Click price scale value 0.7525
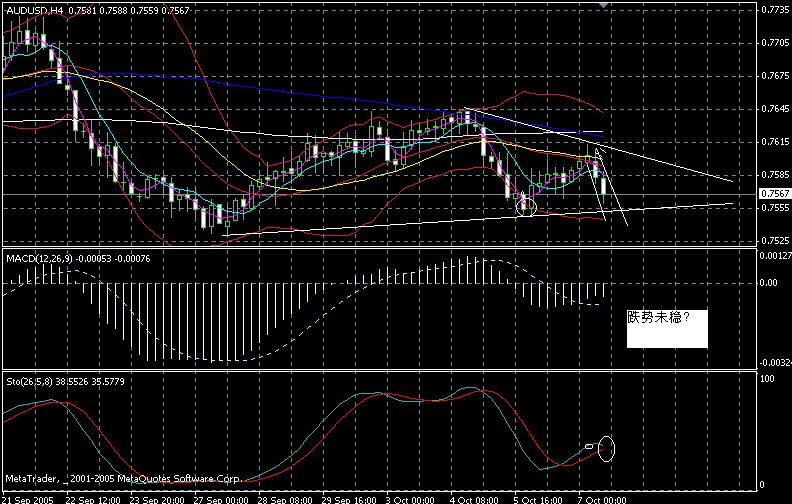 775,240
